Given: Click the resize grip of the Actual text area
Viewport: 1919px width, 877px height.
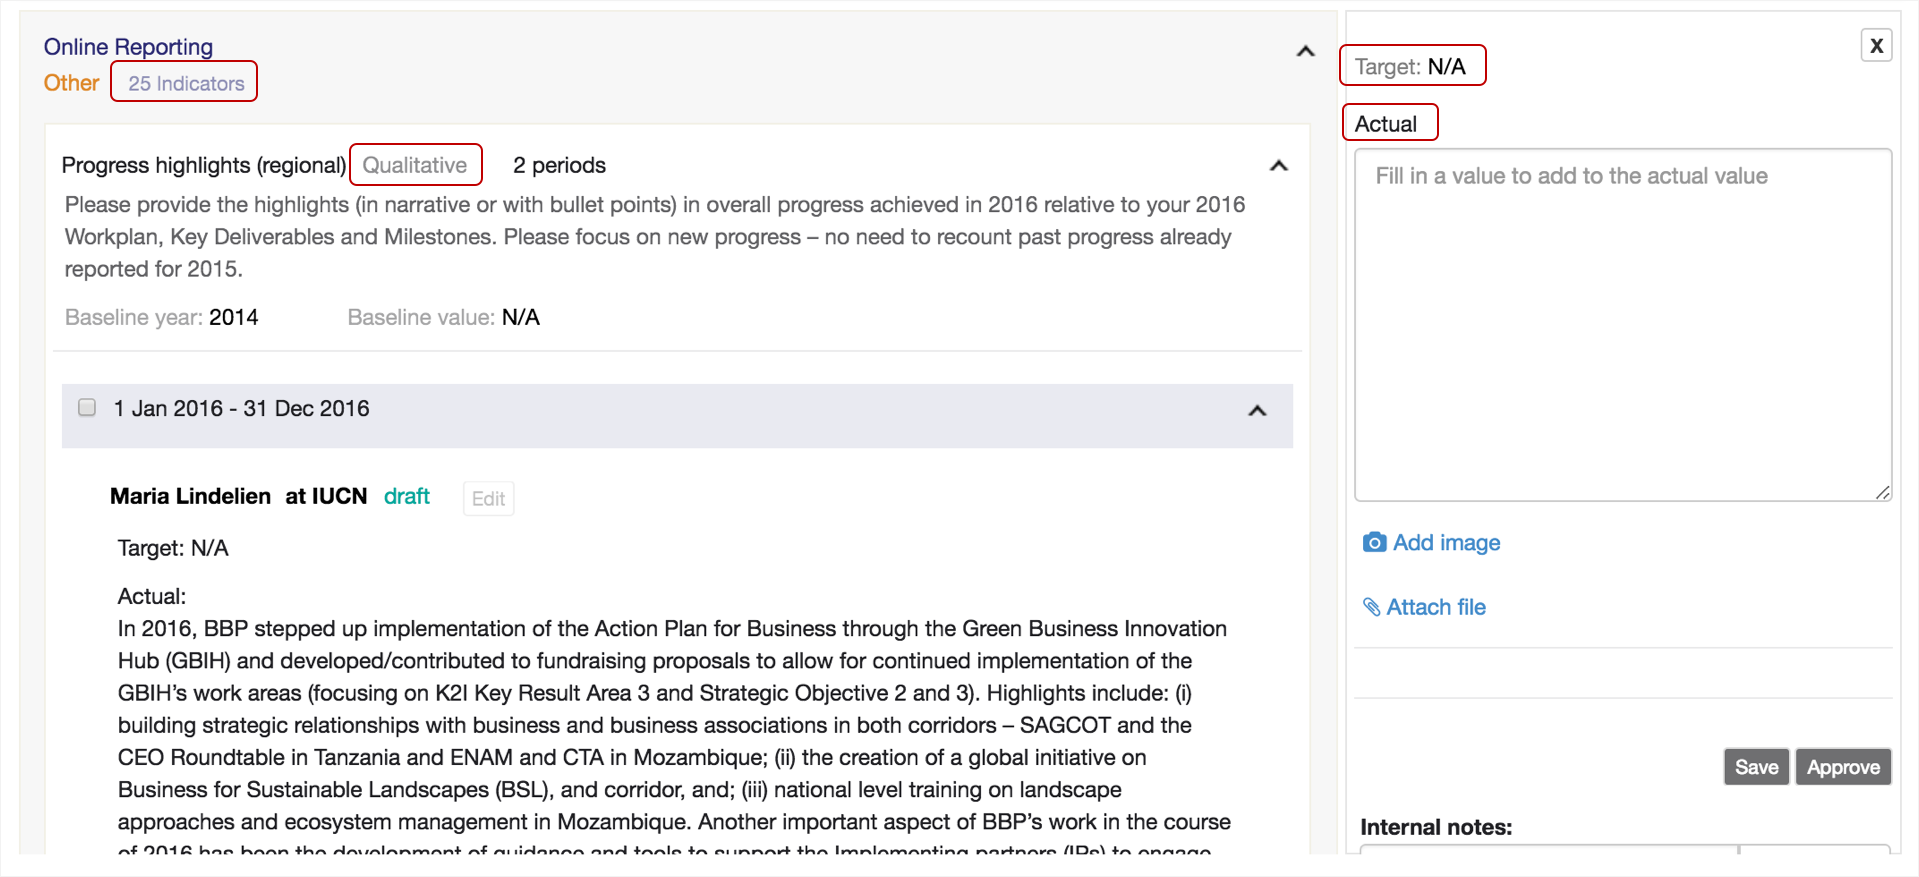Looking at the screenshot, I should click(1883, 492).
